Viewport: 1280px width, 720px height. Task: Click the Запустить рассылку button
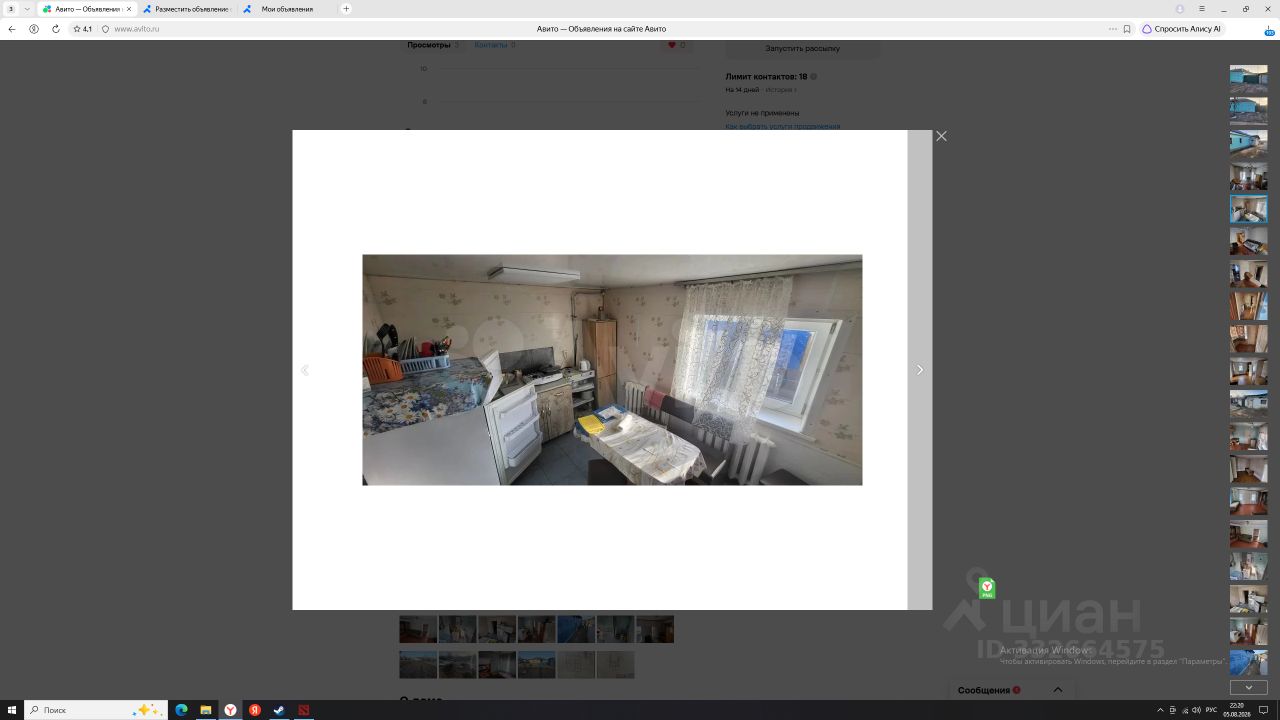click(803, 48)
